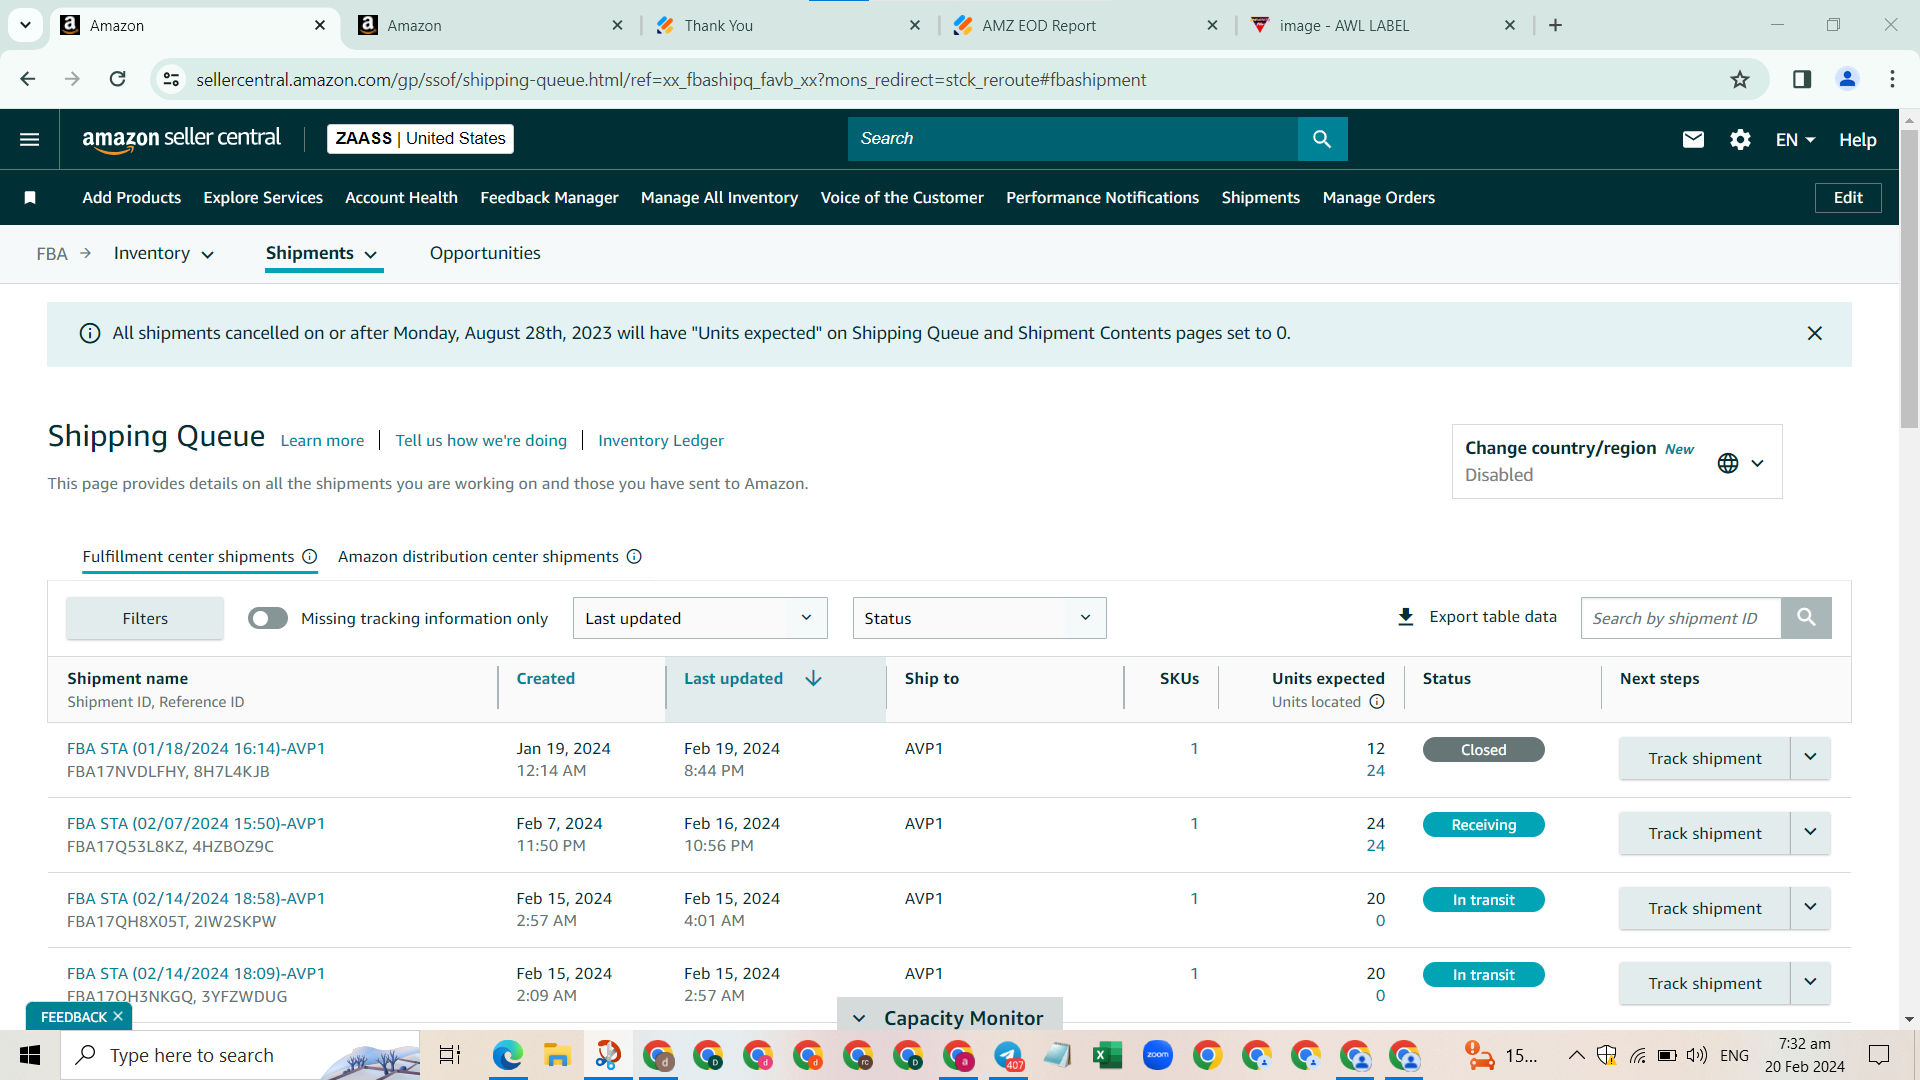Open the Seller Central hamburger menu
The image size is (1920, 1080).
tap(30, 139)
